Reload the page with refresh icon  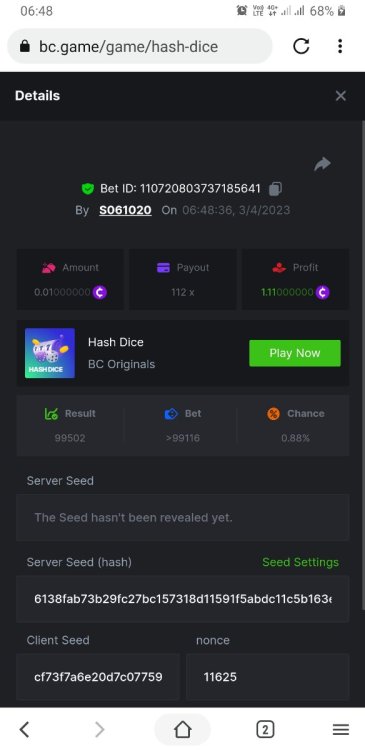[x=301, y=46]
